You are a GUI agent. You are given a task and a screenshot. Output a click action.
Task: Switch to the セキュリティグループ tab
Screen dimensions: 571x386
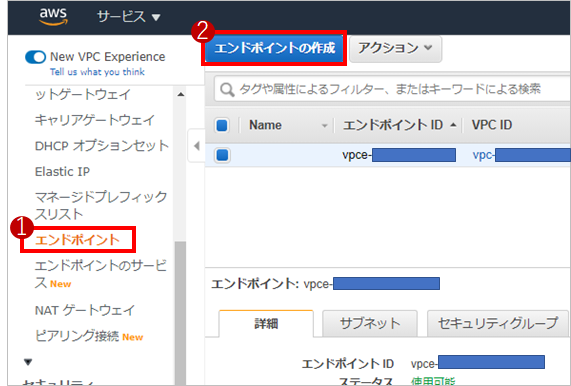click(x=497, y=323)
